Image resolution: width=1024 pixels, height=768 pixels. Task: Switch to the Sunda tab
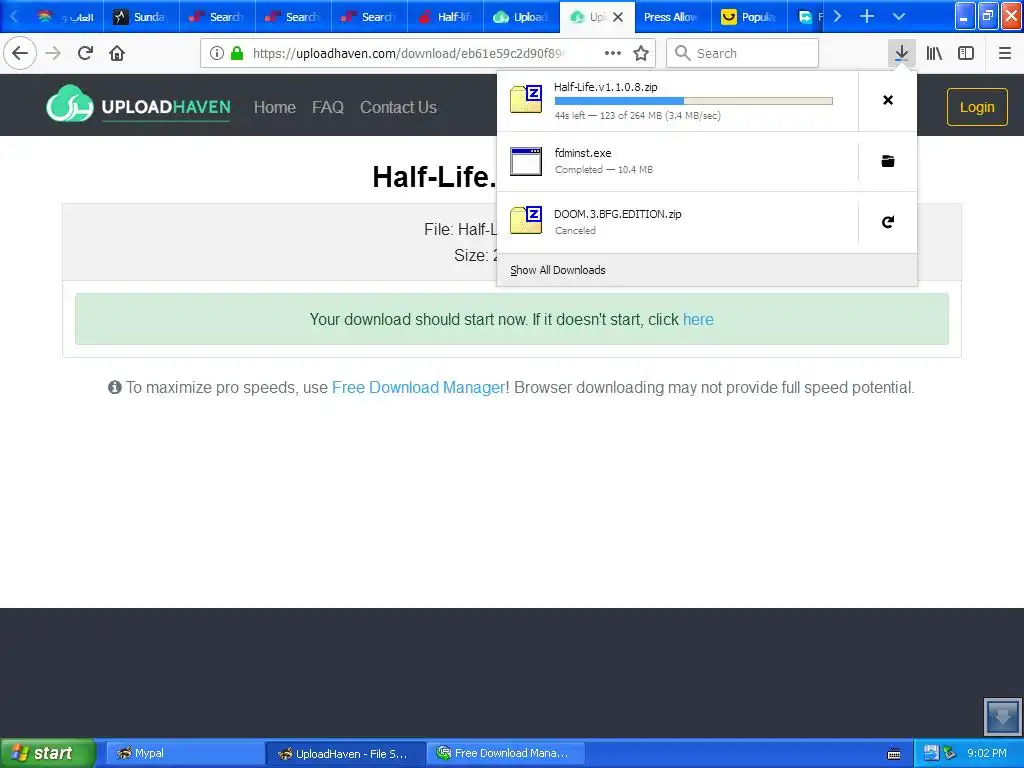[x=141, y=17]
